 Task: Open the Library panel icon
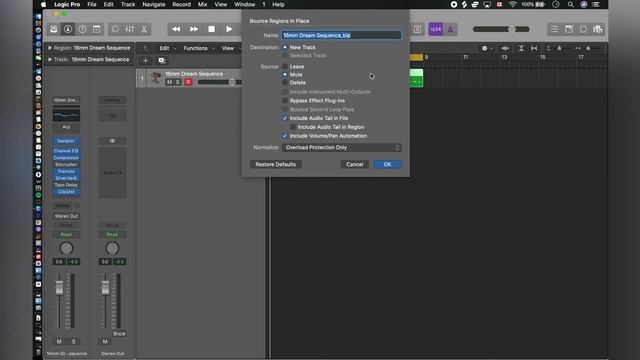click(53, 29)
